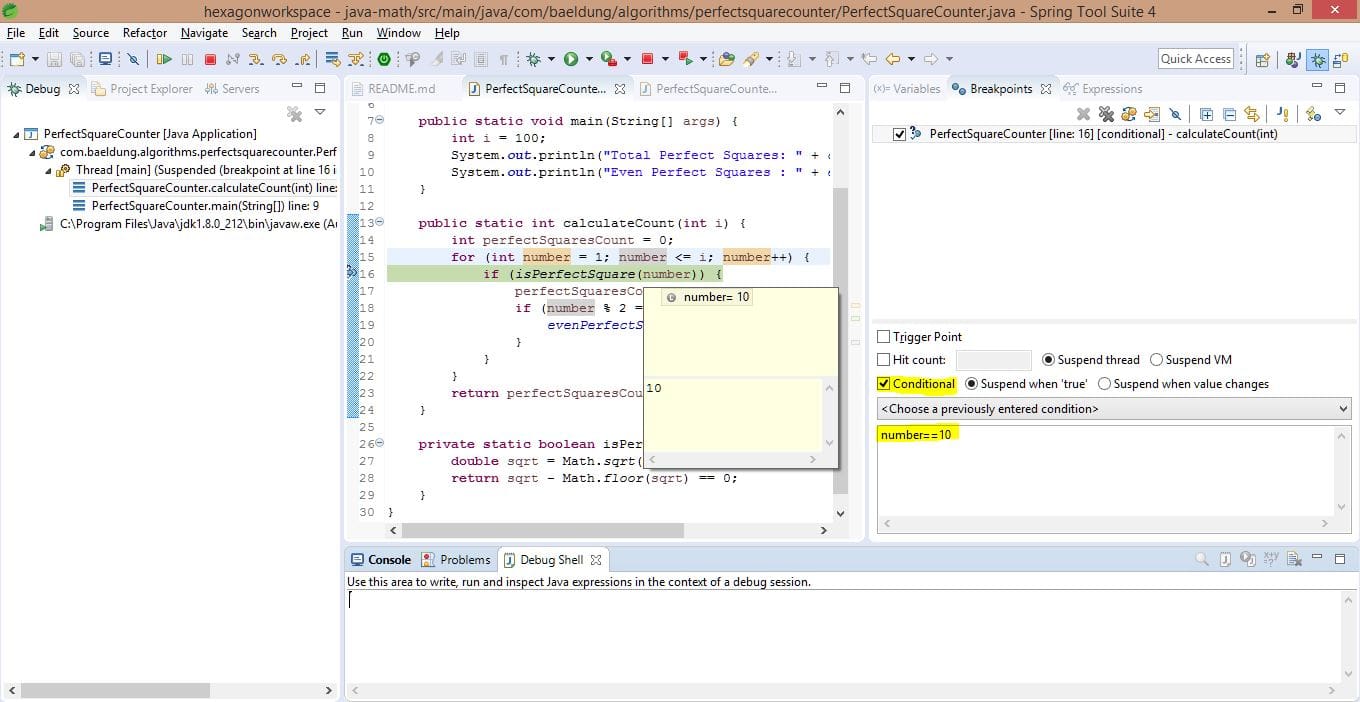
Task: Click Skip All Breakpoints in main toolbar
Action: (x=133, y=60)
